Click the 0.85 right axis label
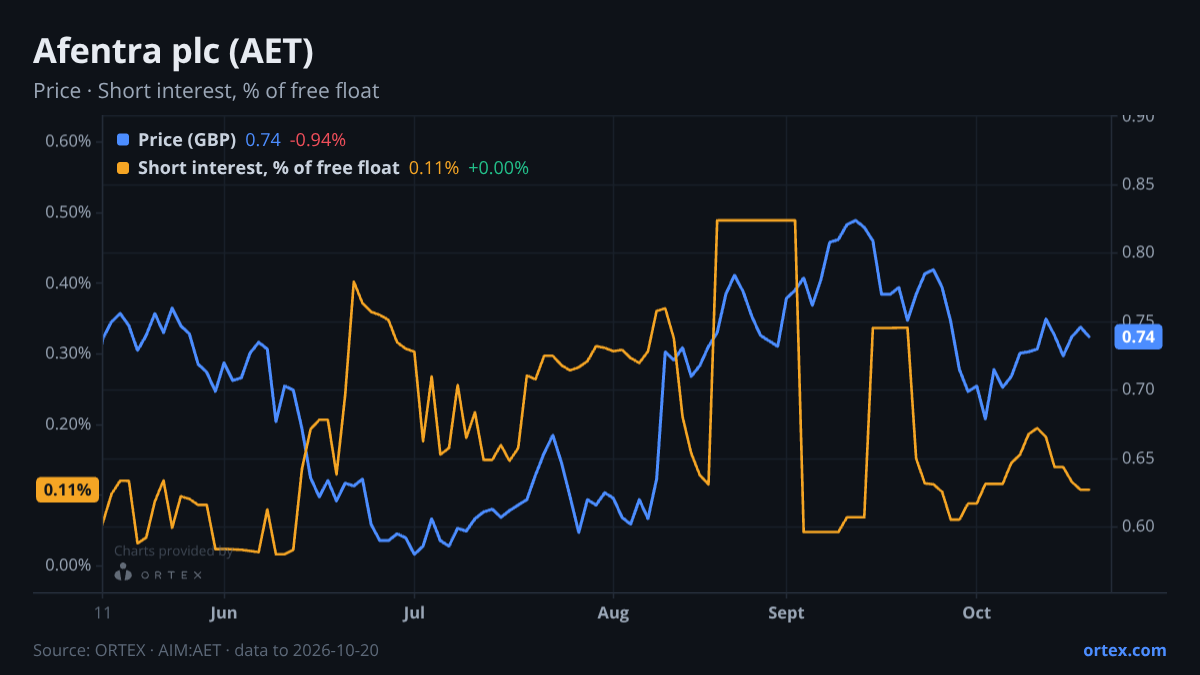The image size is (1200, 675). [1138, 184]
